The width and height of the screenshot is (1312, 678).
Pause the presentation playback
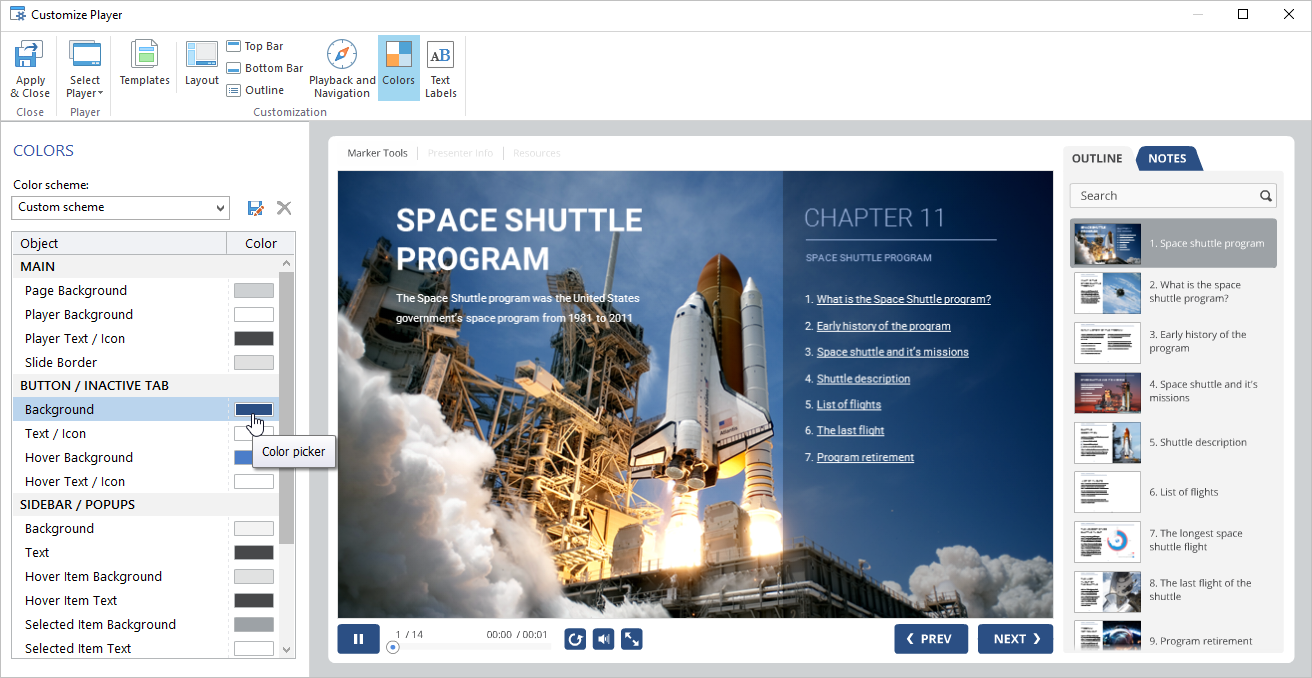coord(358,639)
